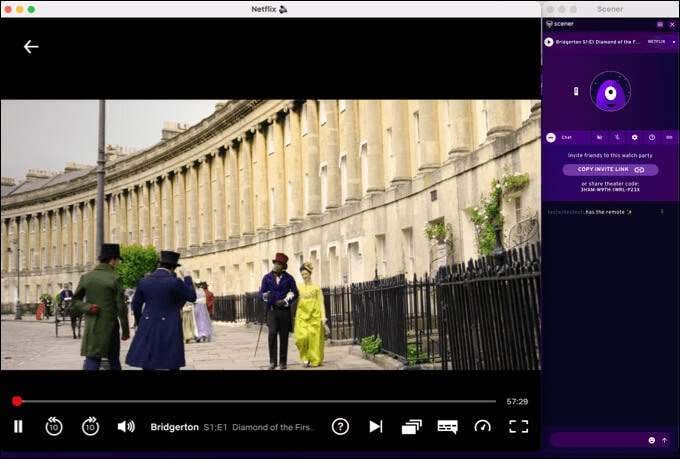Toggle the camera in Scener

coord(599,138)
